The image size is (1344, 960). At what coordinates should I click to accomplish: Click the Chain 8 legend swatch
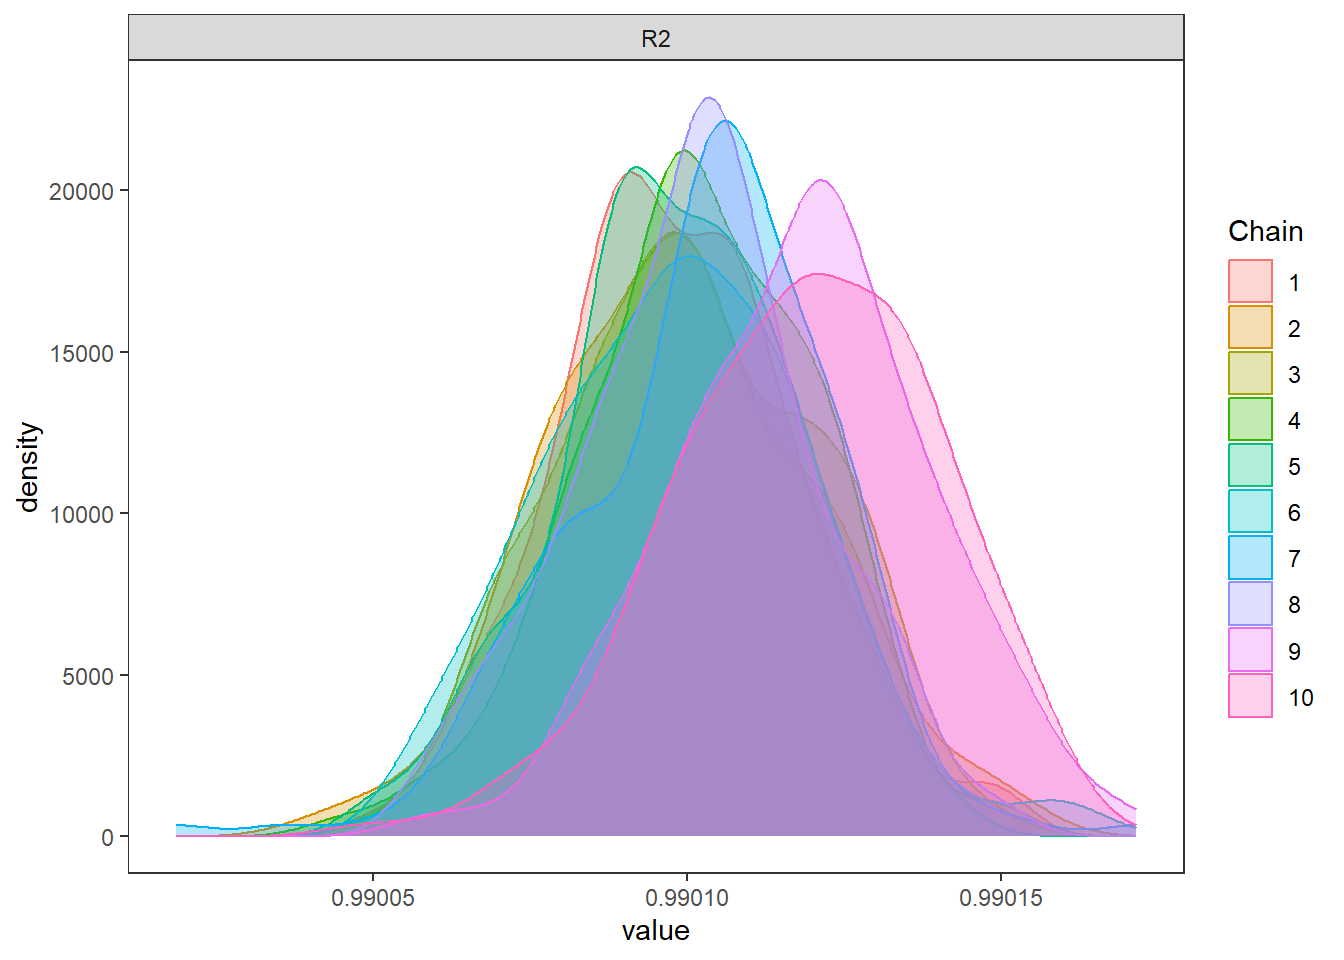(x=1250, y=603)
